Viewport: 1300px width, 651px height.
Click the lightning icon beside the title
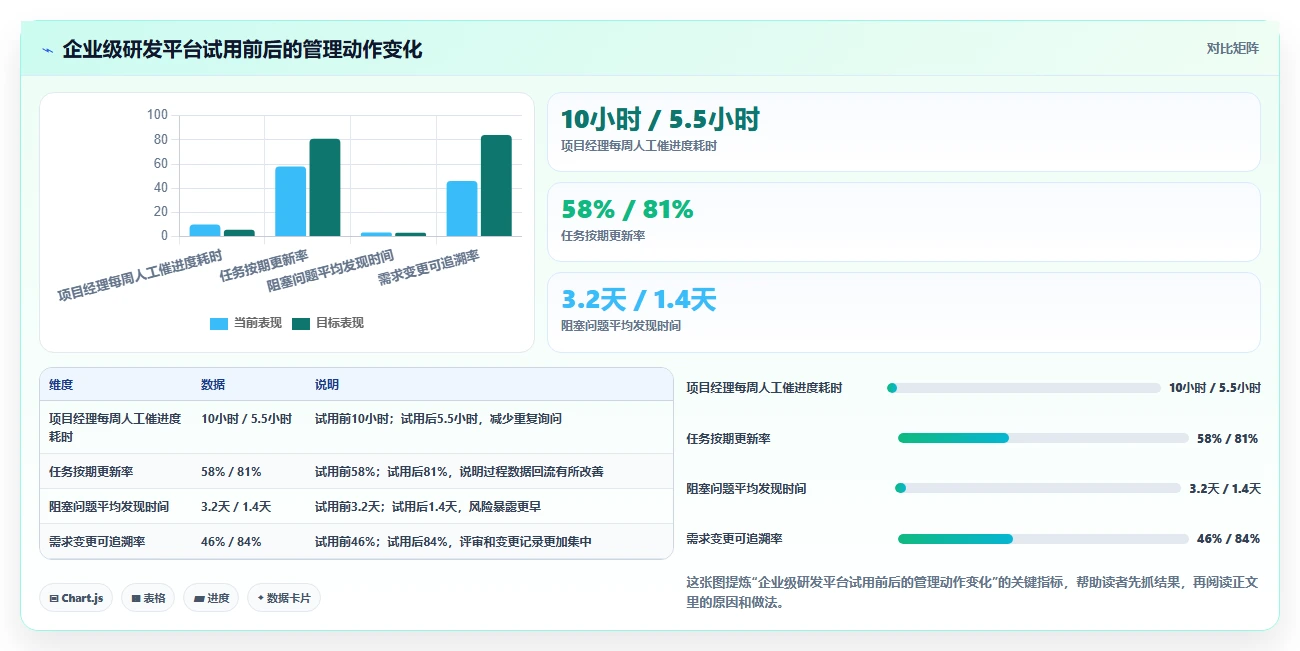[47, 50]
